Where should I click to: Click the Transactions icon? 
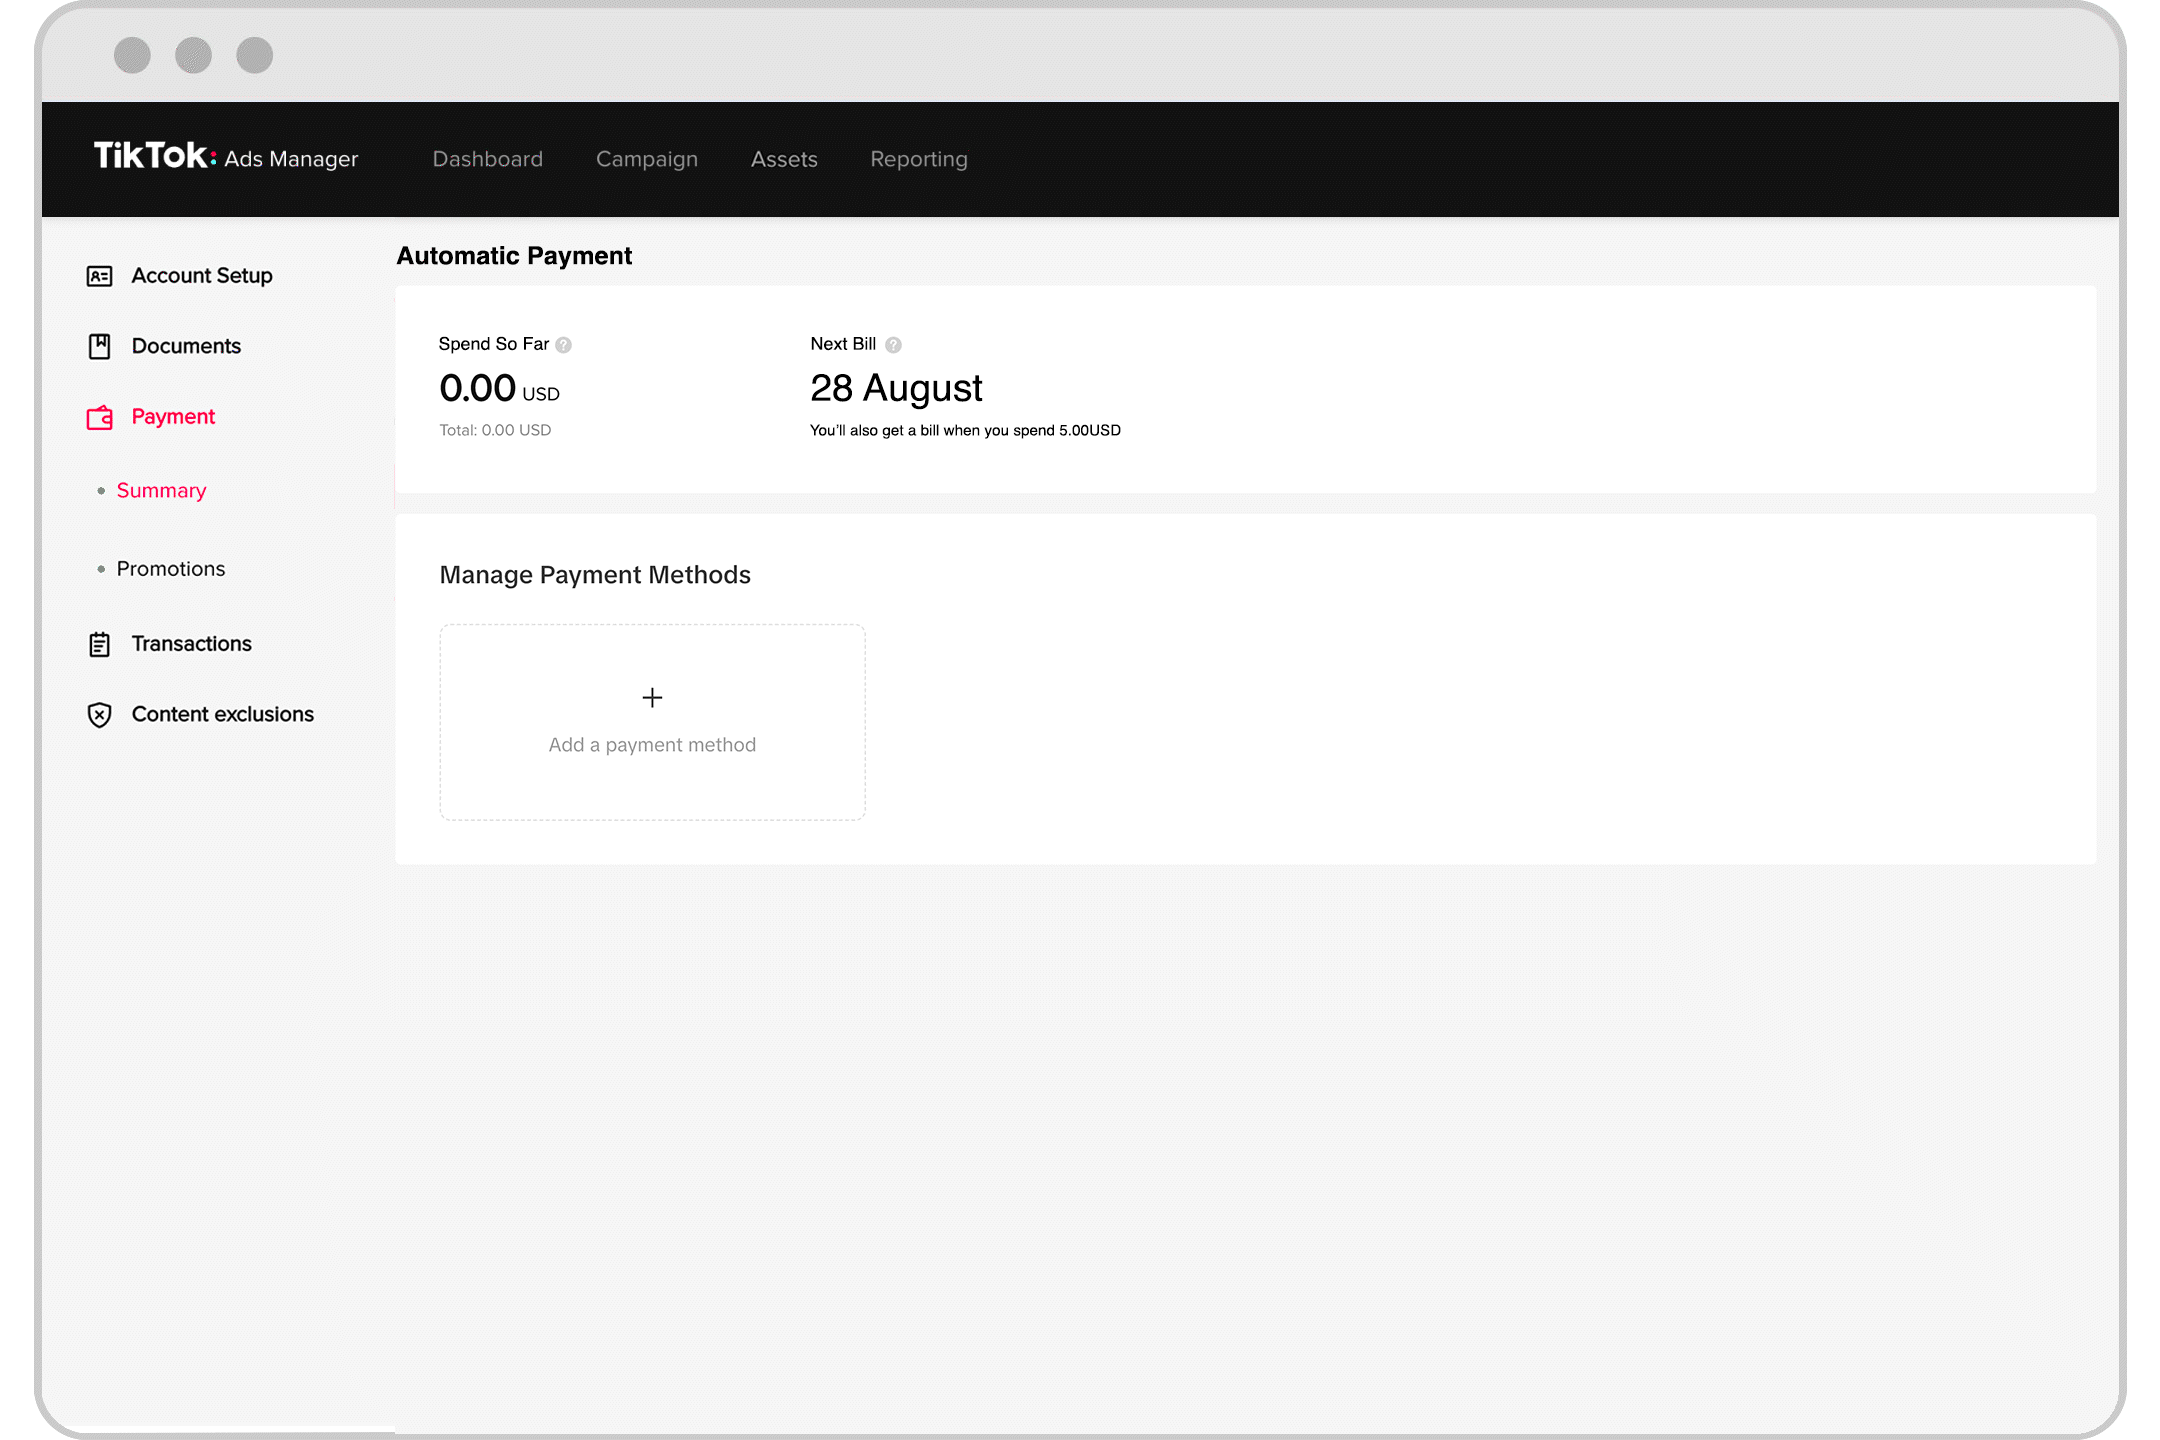100,643
